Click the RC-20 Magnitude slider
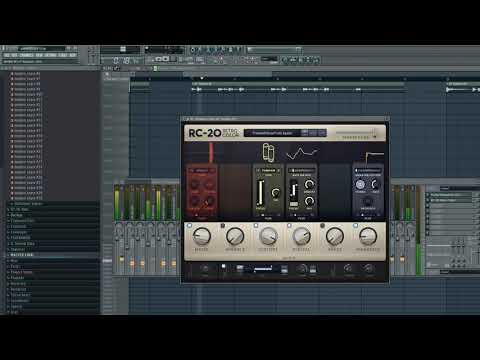 coord(356,133)
